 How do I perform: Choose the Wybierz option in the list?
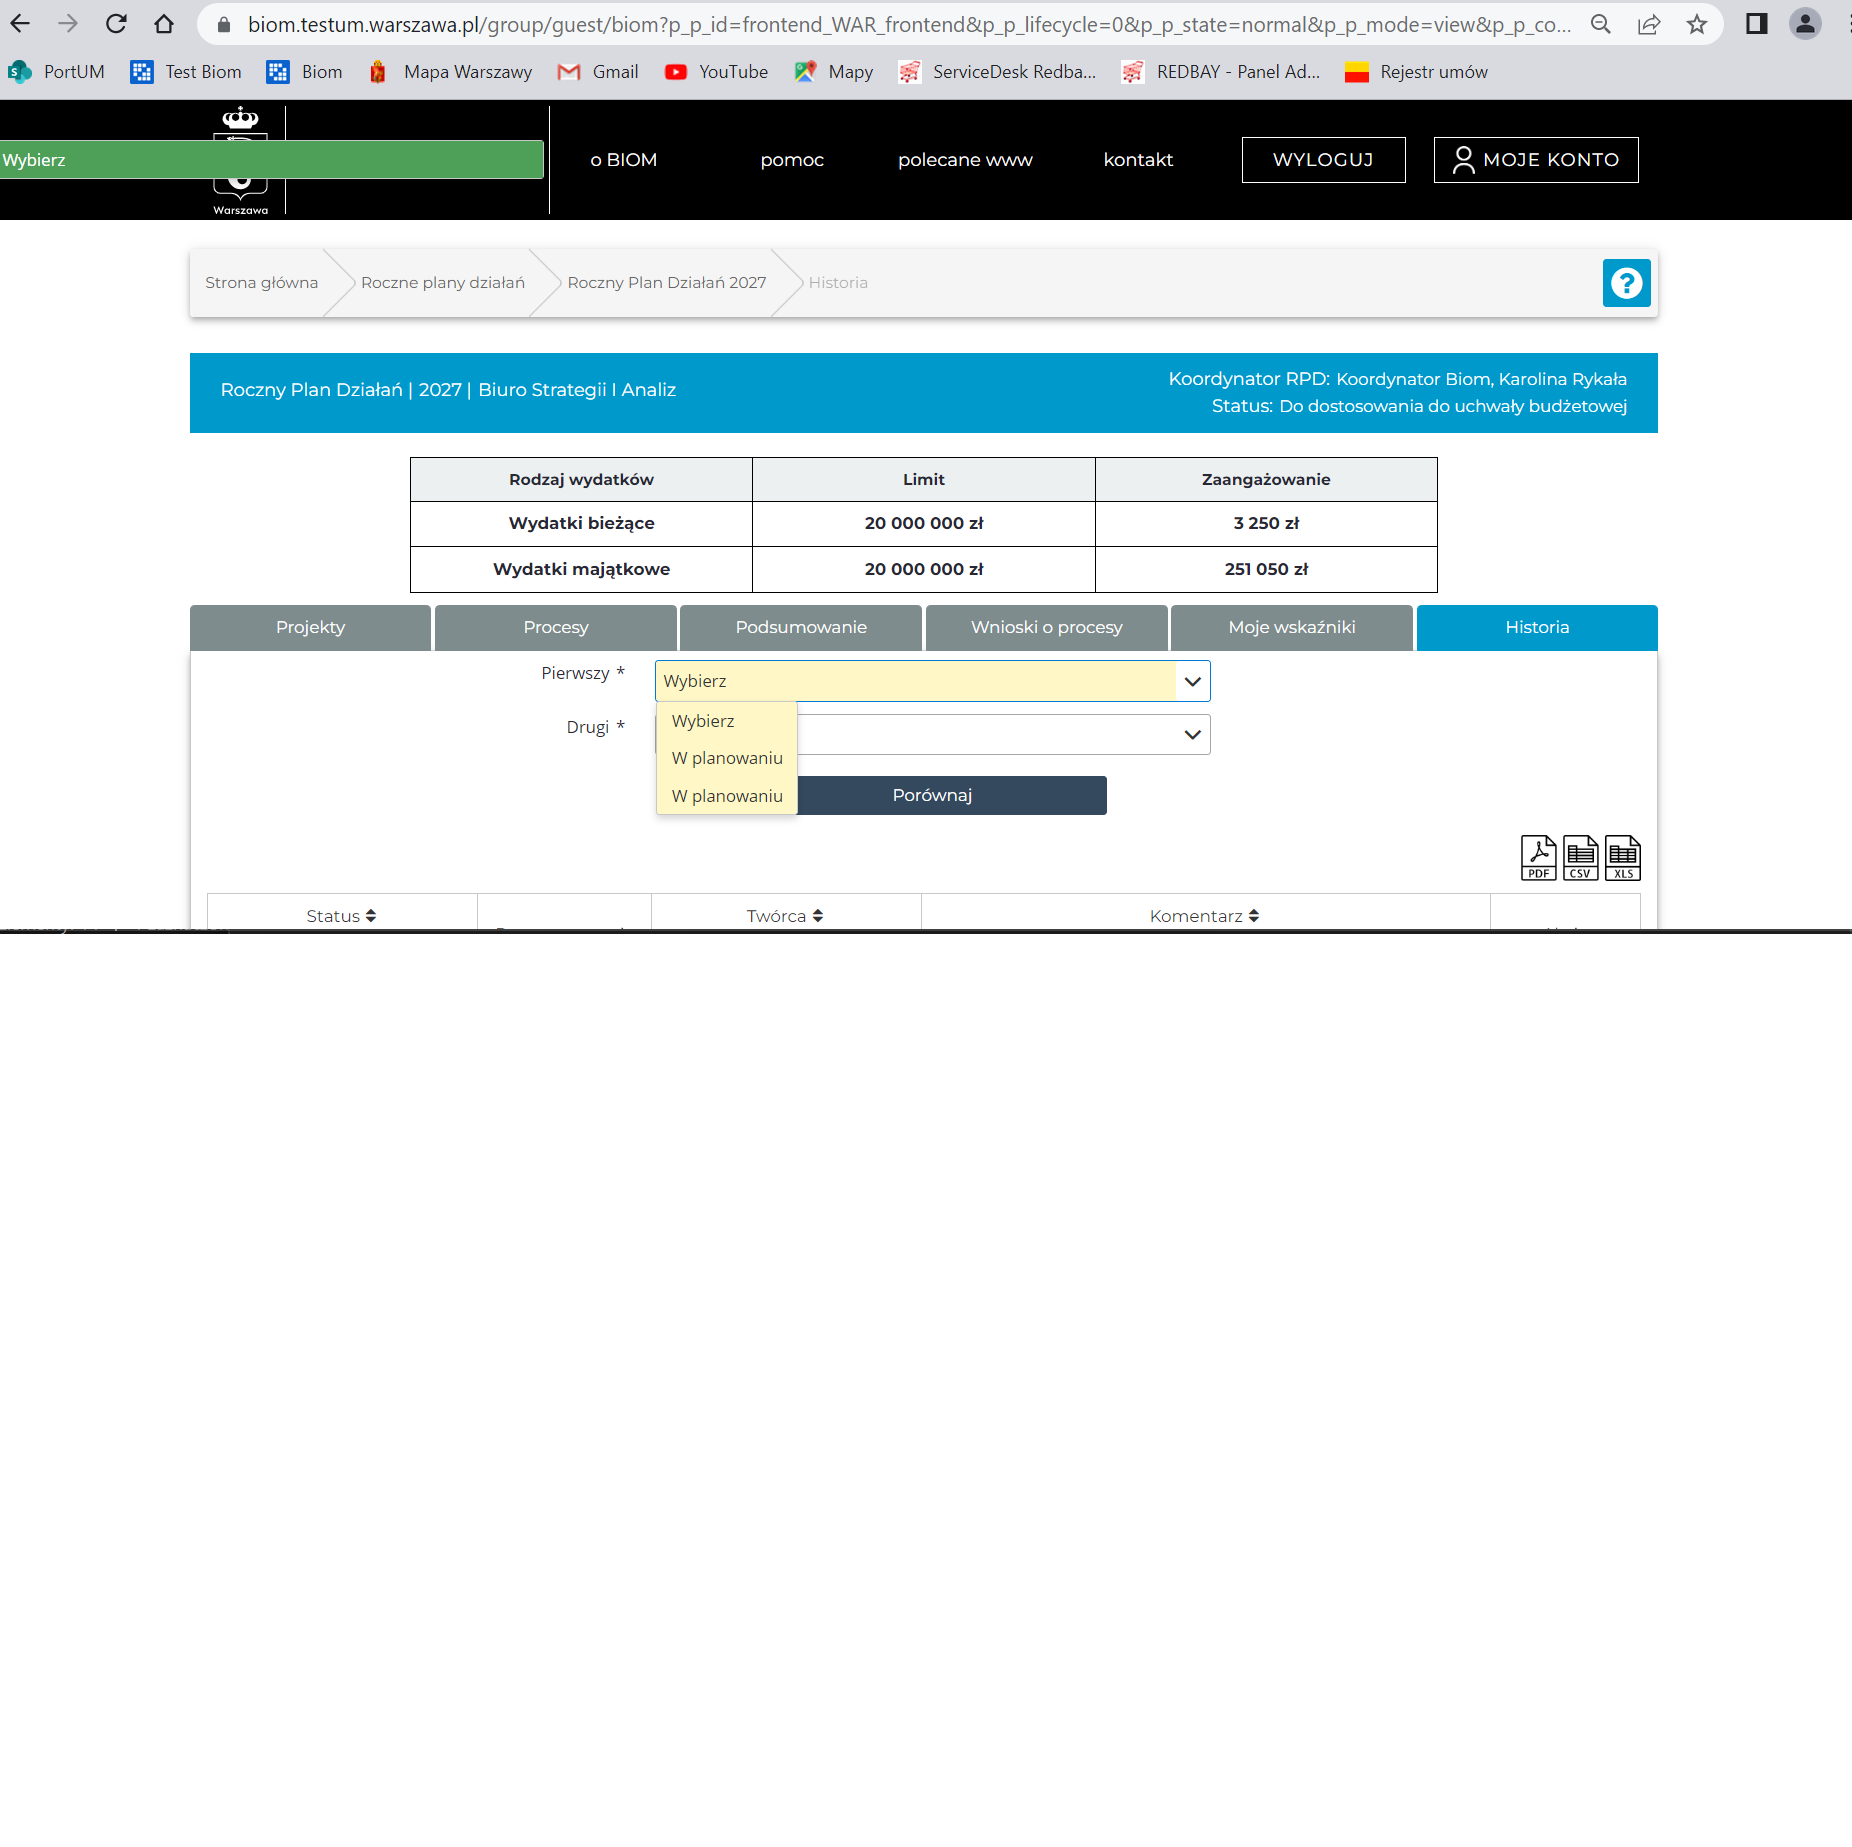pyautogui.click(x=703, y=721)
